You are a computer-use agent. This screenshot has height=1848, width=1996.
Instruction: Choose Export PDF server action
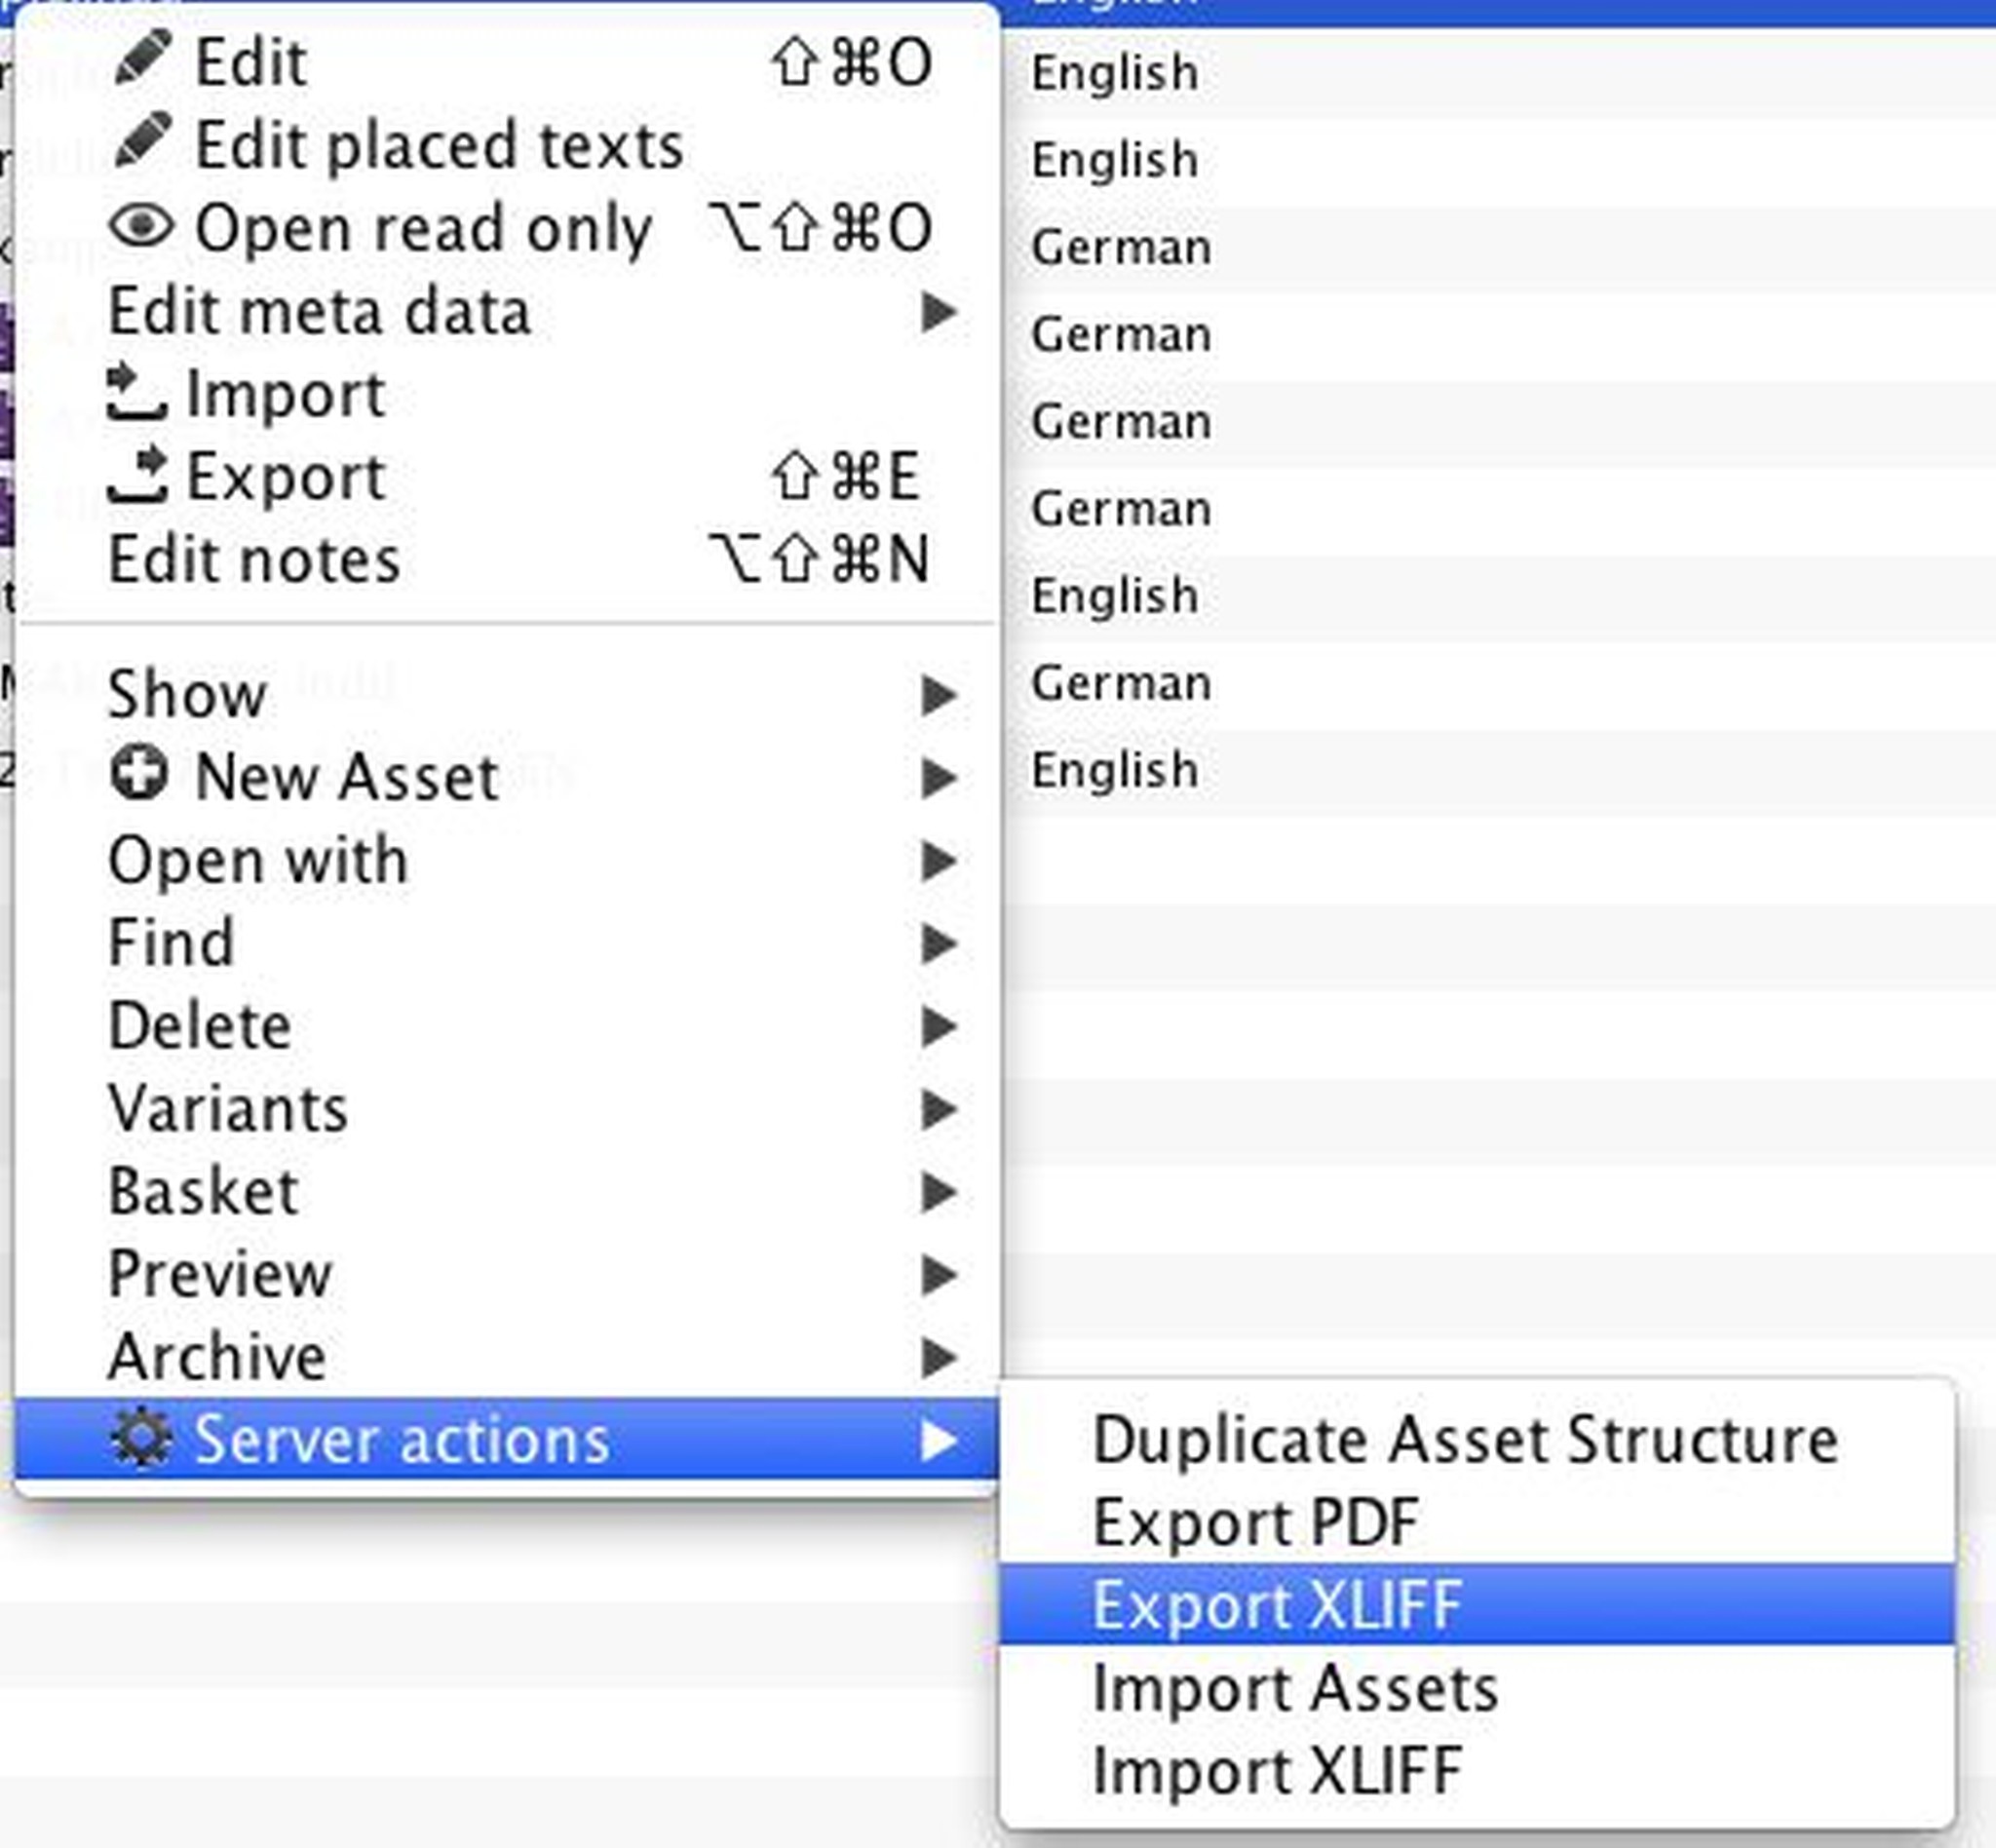[x=1255, y=1522]
